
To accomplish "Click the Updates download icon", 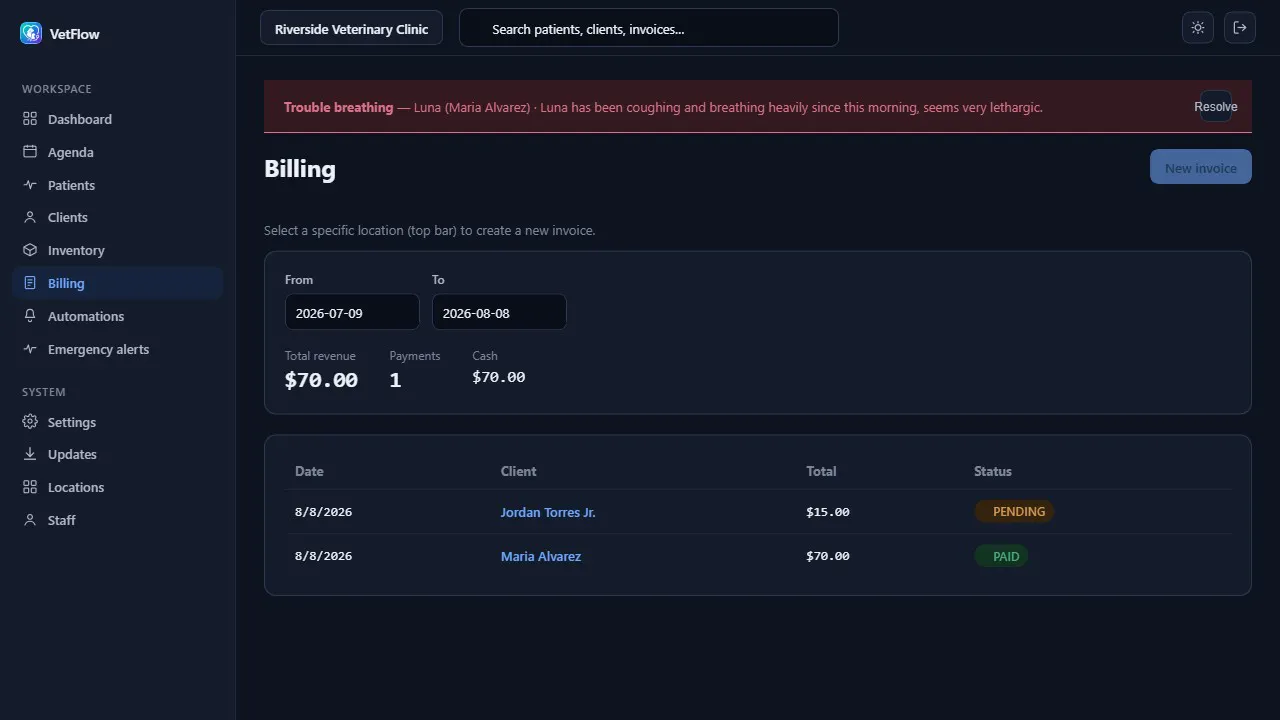I will click(x=30, y=454).
